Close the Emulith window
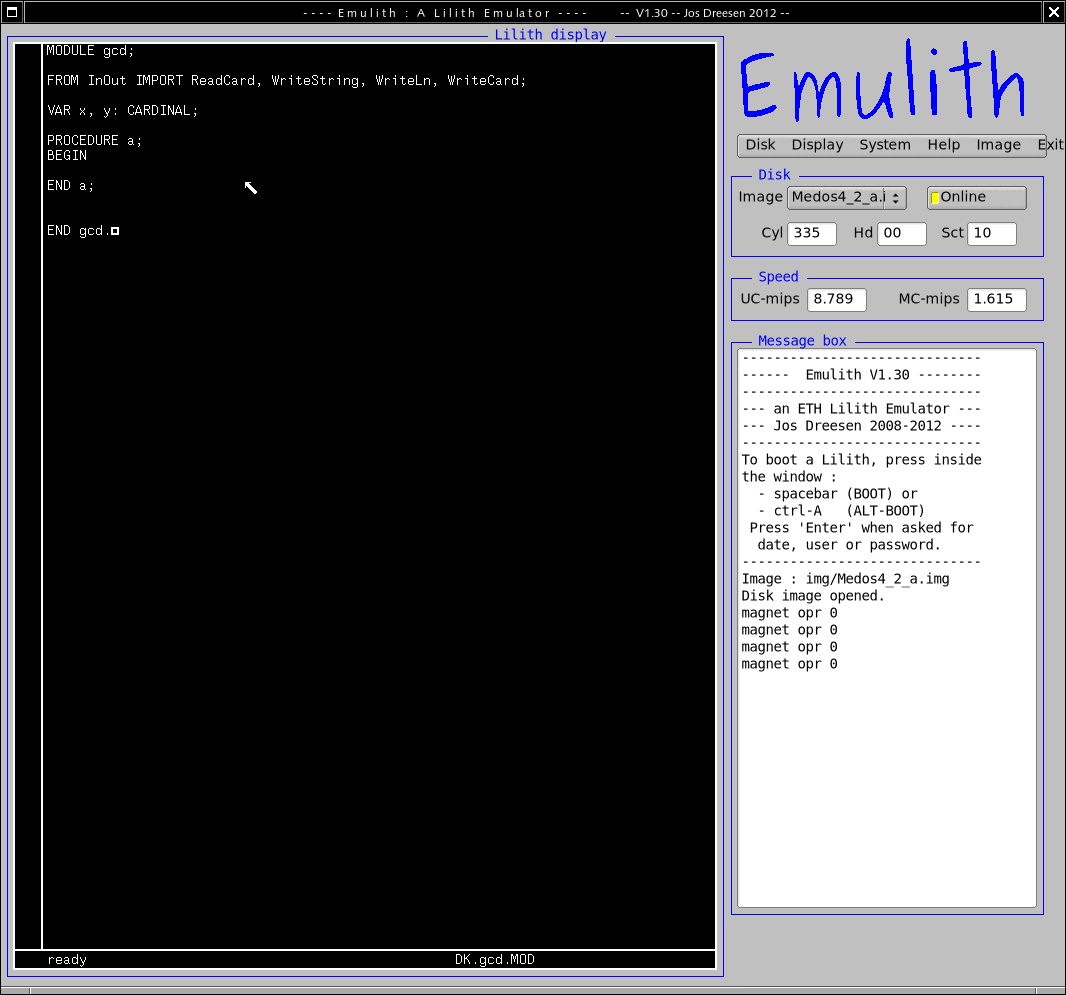 point(1054,12)
